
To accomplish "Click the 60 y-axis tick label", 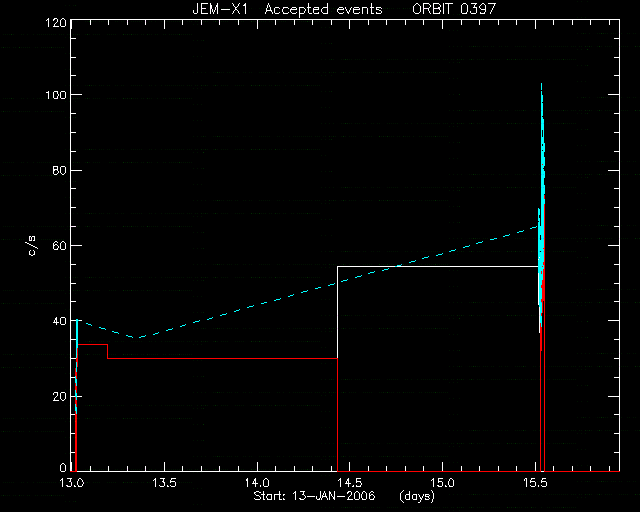I will pos(59,246).
